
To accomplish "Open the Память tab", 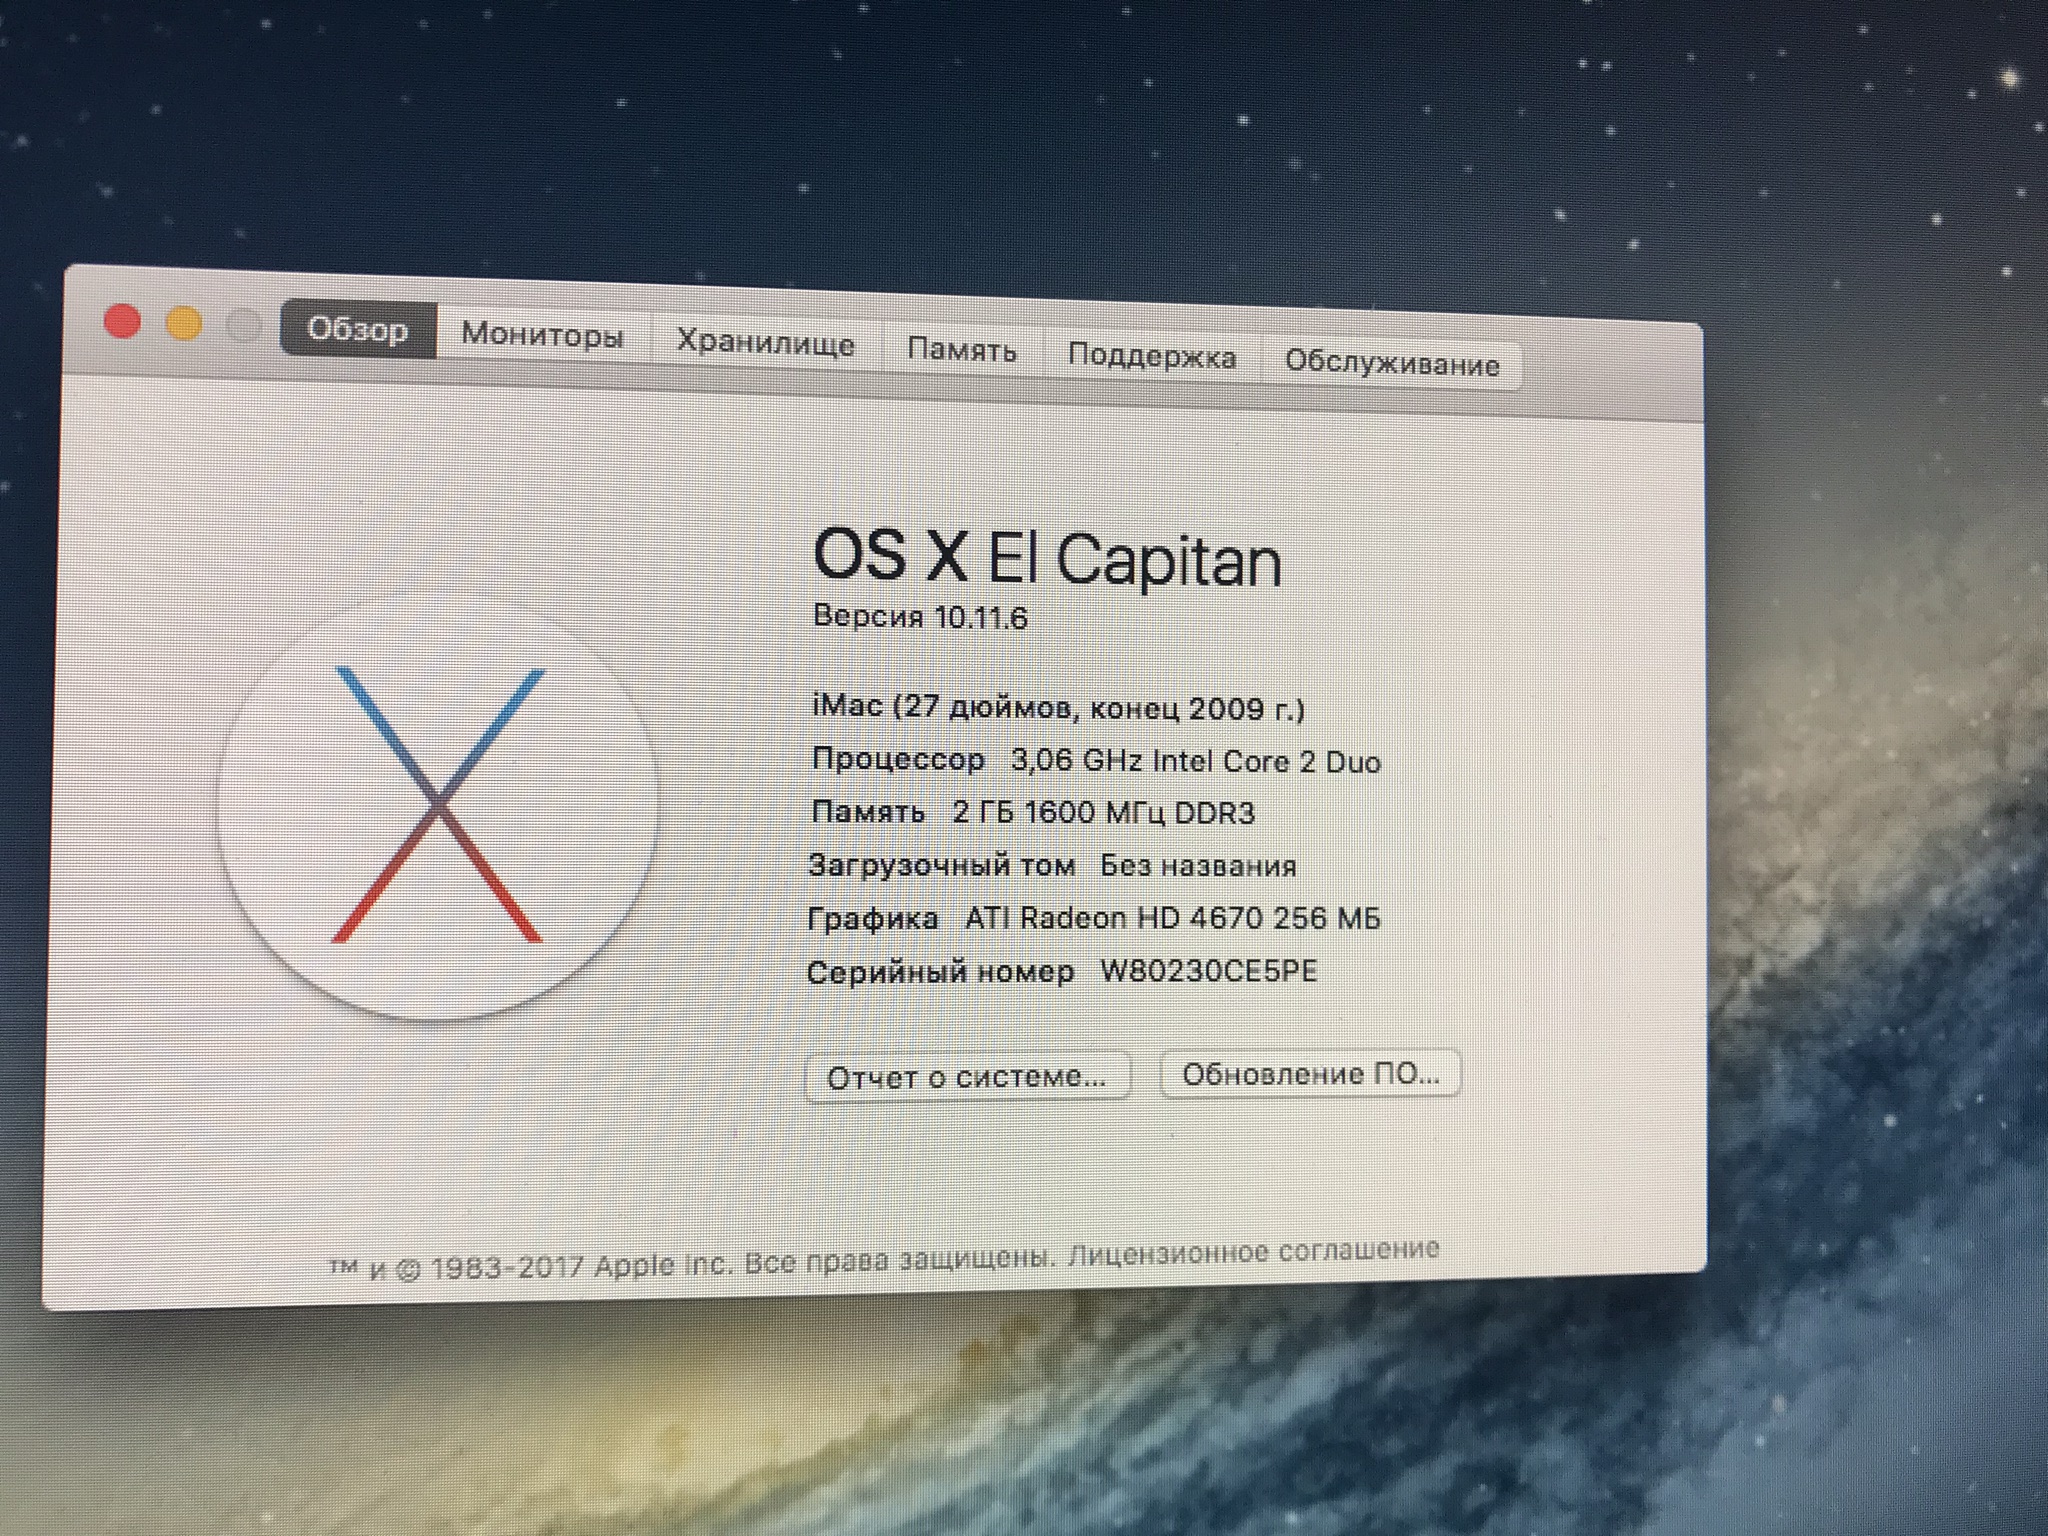I will (x=962, y=350).
